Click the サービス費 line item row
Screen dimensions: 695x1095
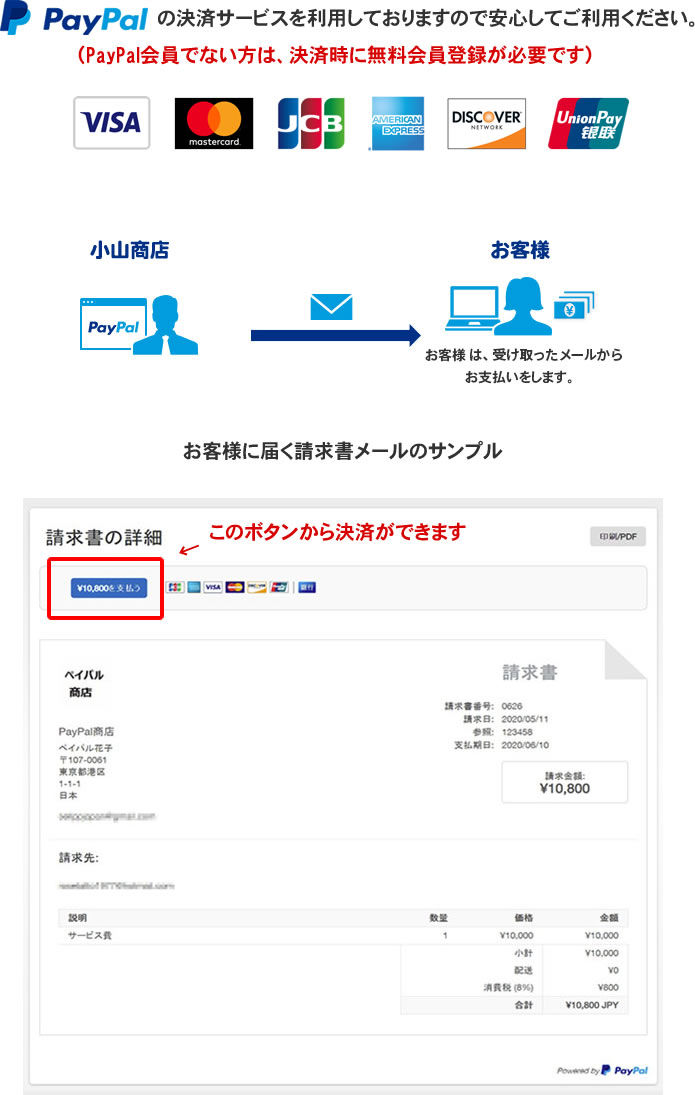point(343,935)
